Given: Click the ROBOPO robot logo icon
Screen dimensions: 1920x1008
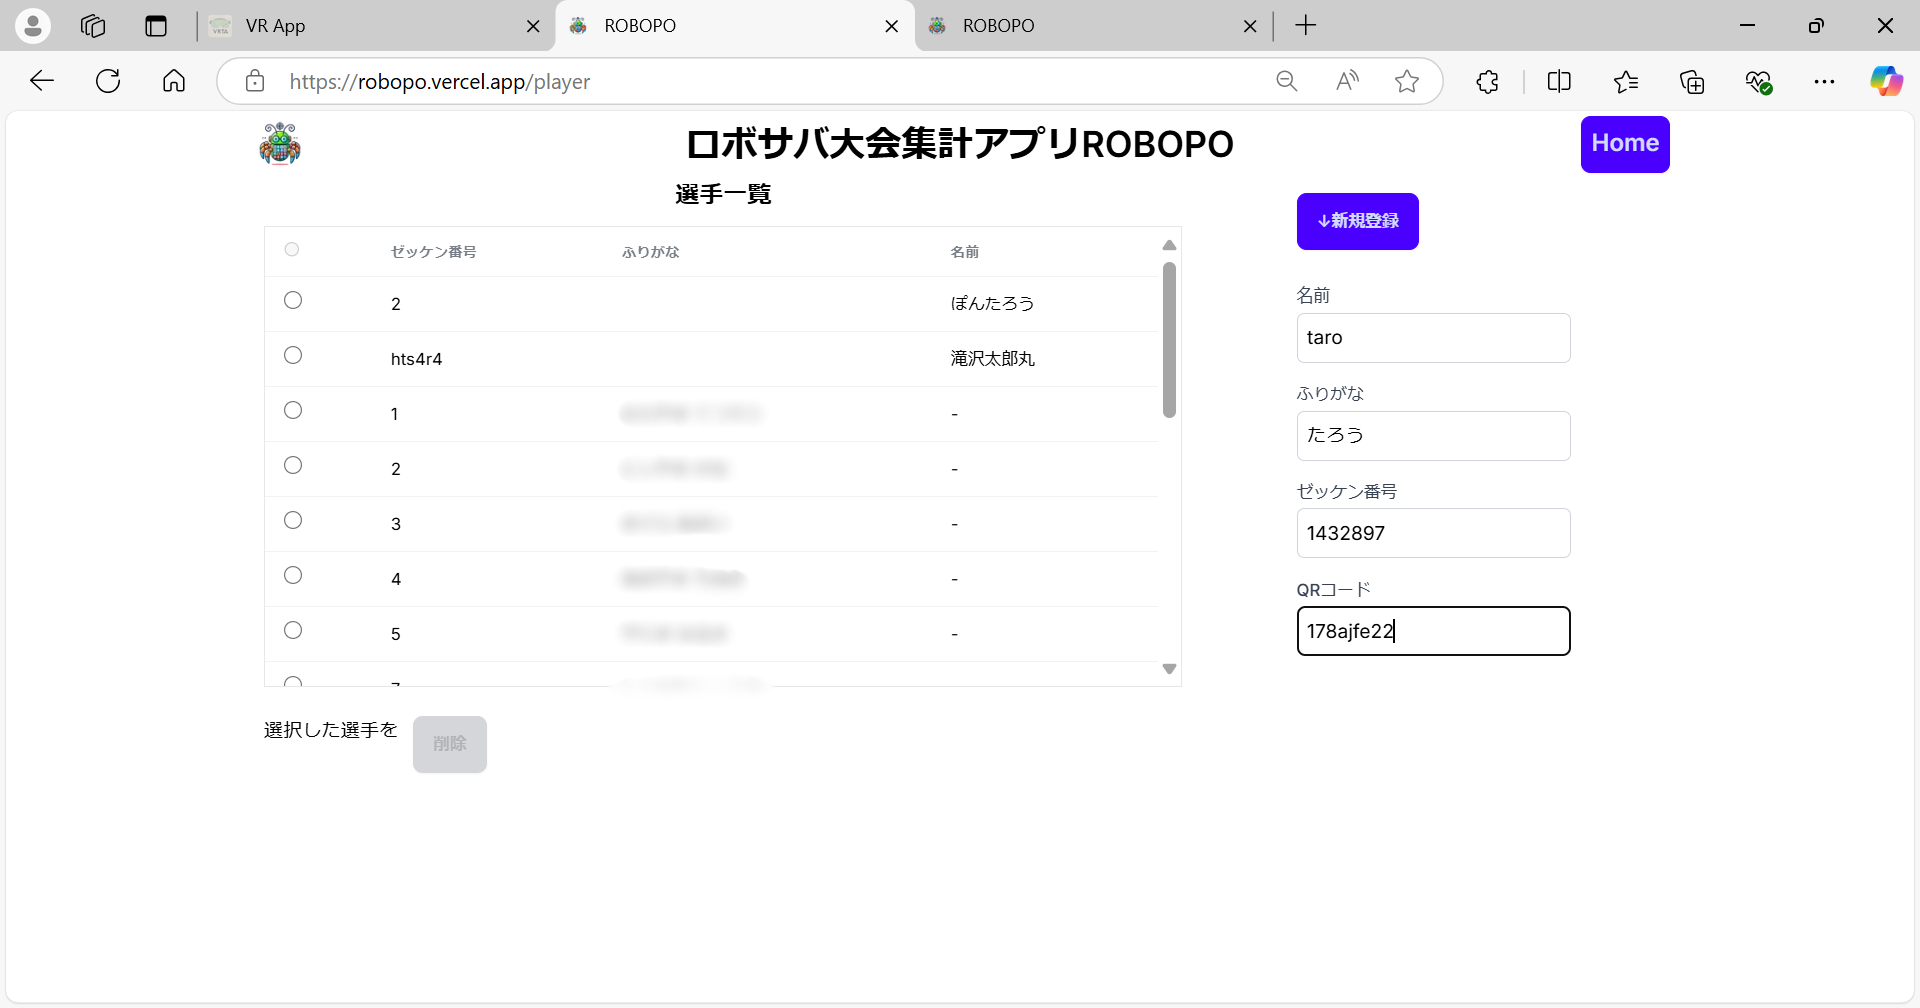Looking at the screenshot, I should click(x=280, y=144).
